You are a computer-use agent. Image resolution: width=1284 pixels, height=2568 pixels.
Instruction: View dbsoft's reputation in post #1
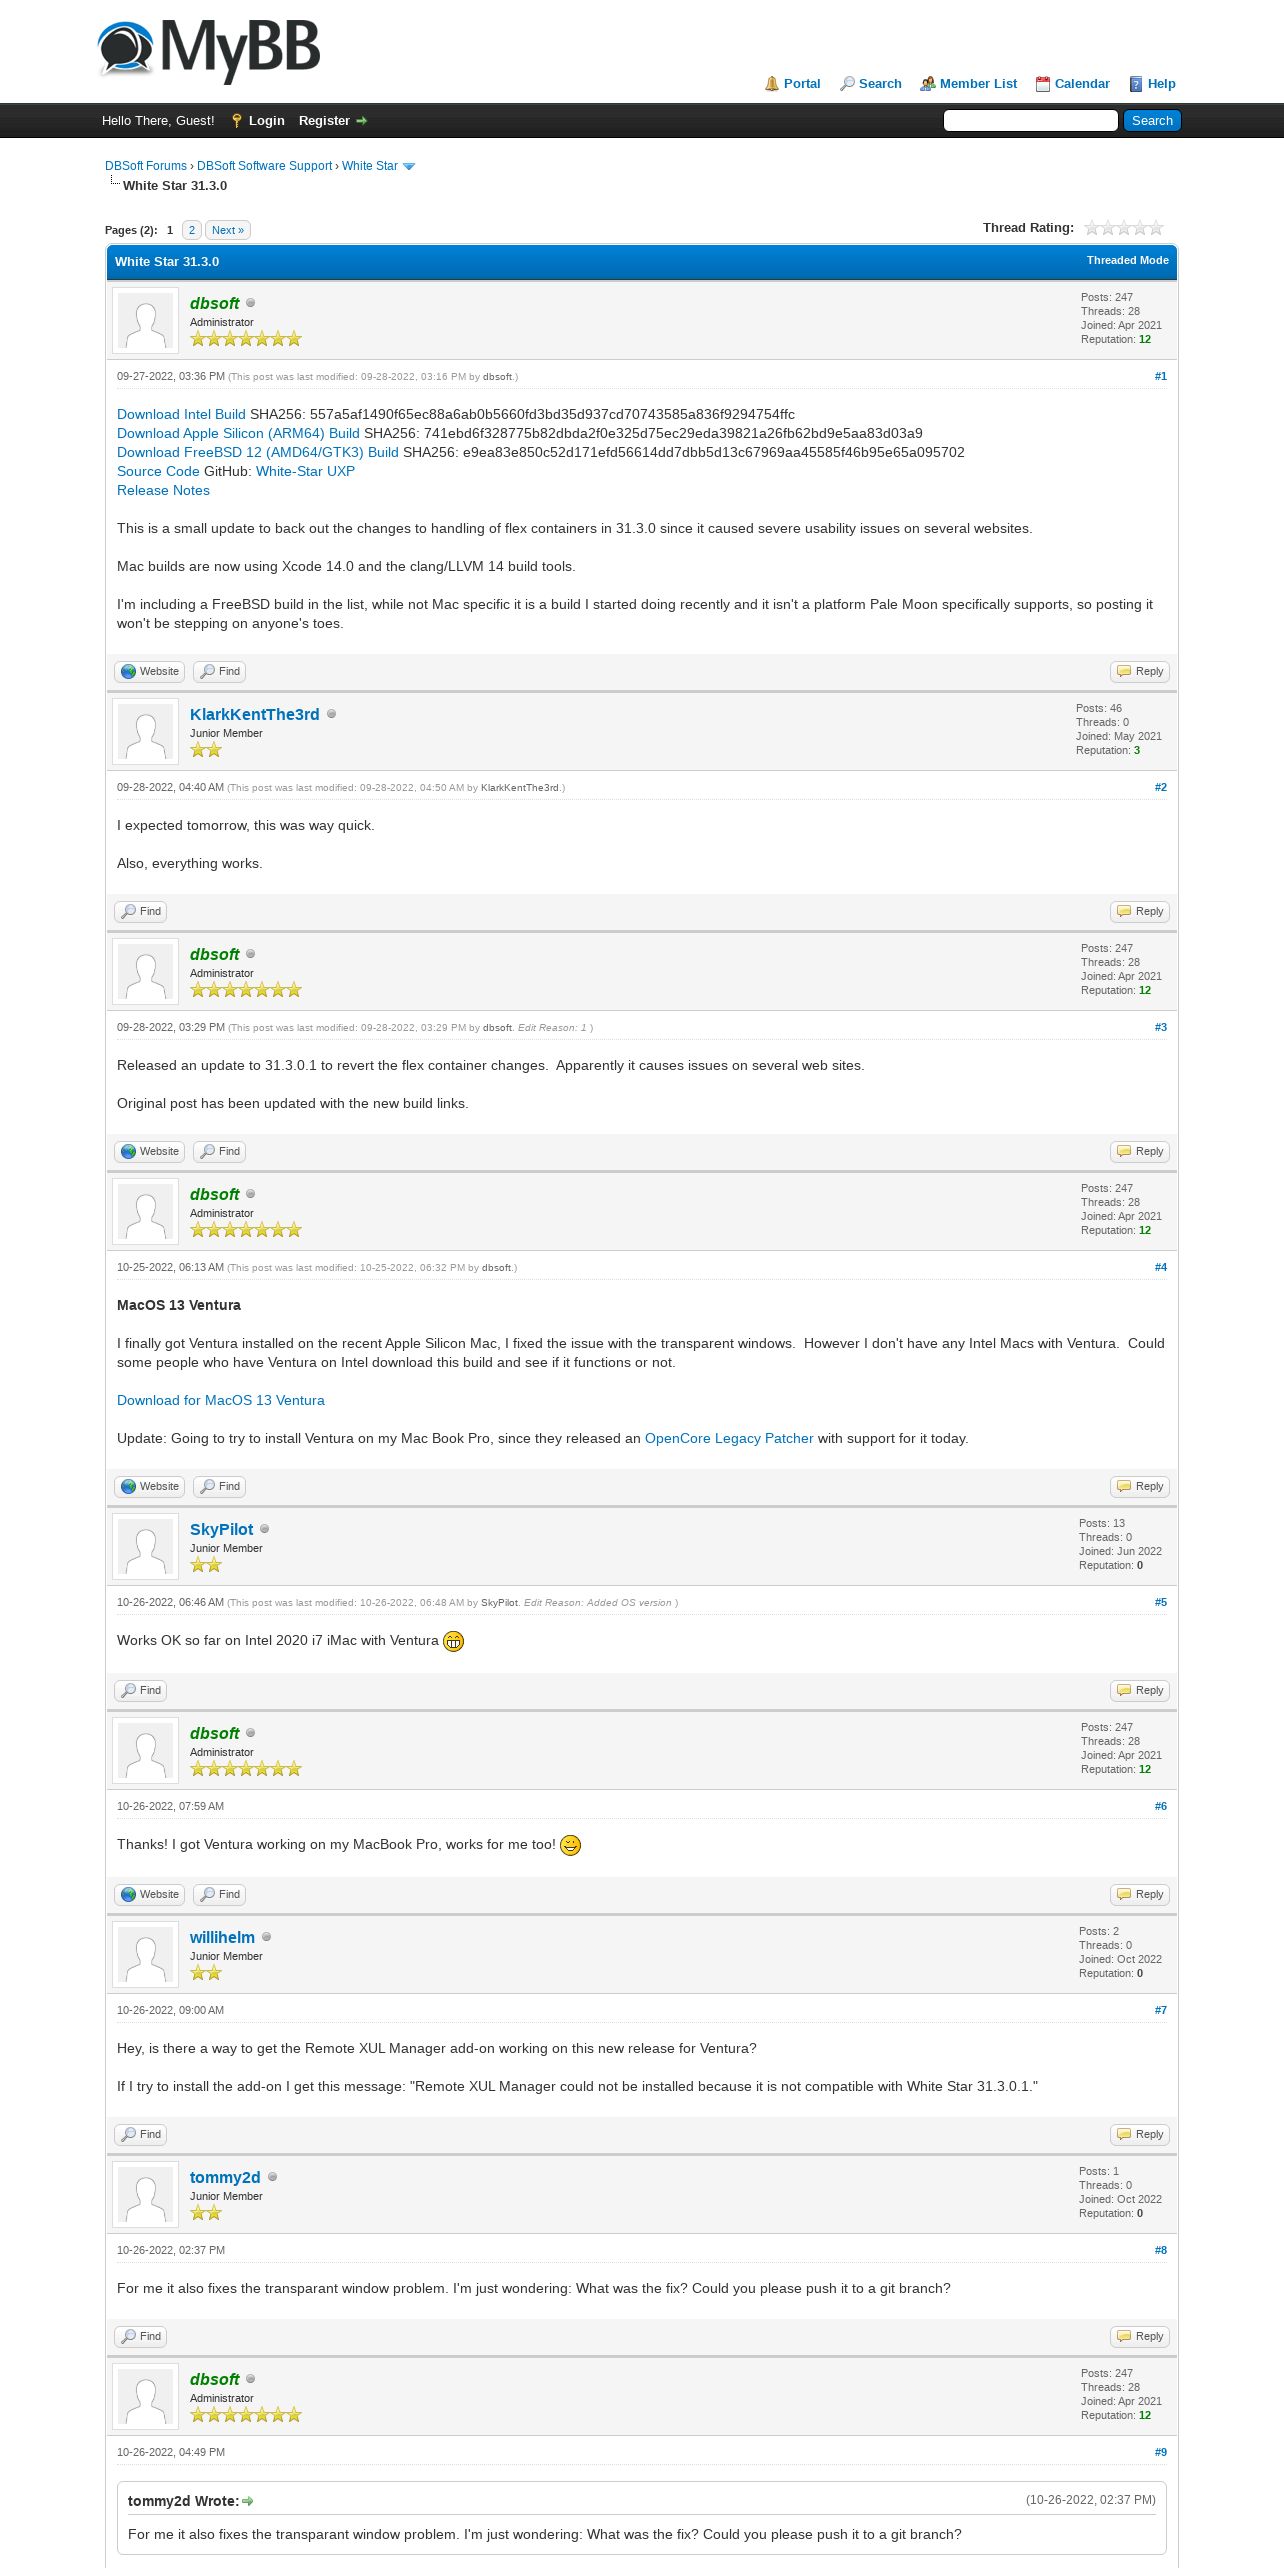point(1145,339)
